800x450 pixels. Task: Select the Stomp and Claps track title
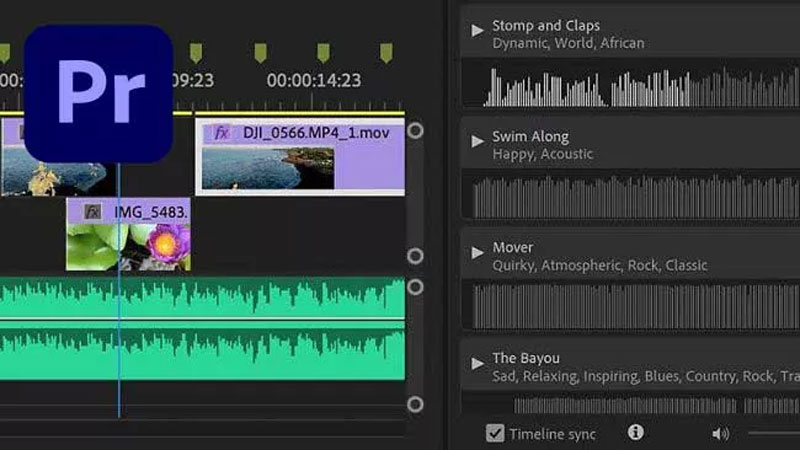(546, 25)
